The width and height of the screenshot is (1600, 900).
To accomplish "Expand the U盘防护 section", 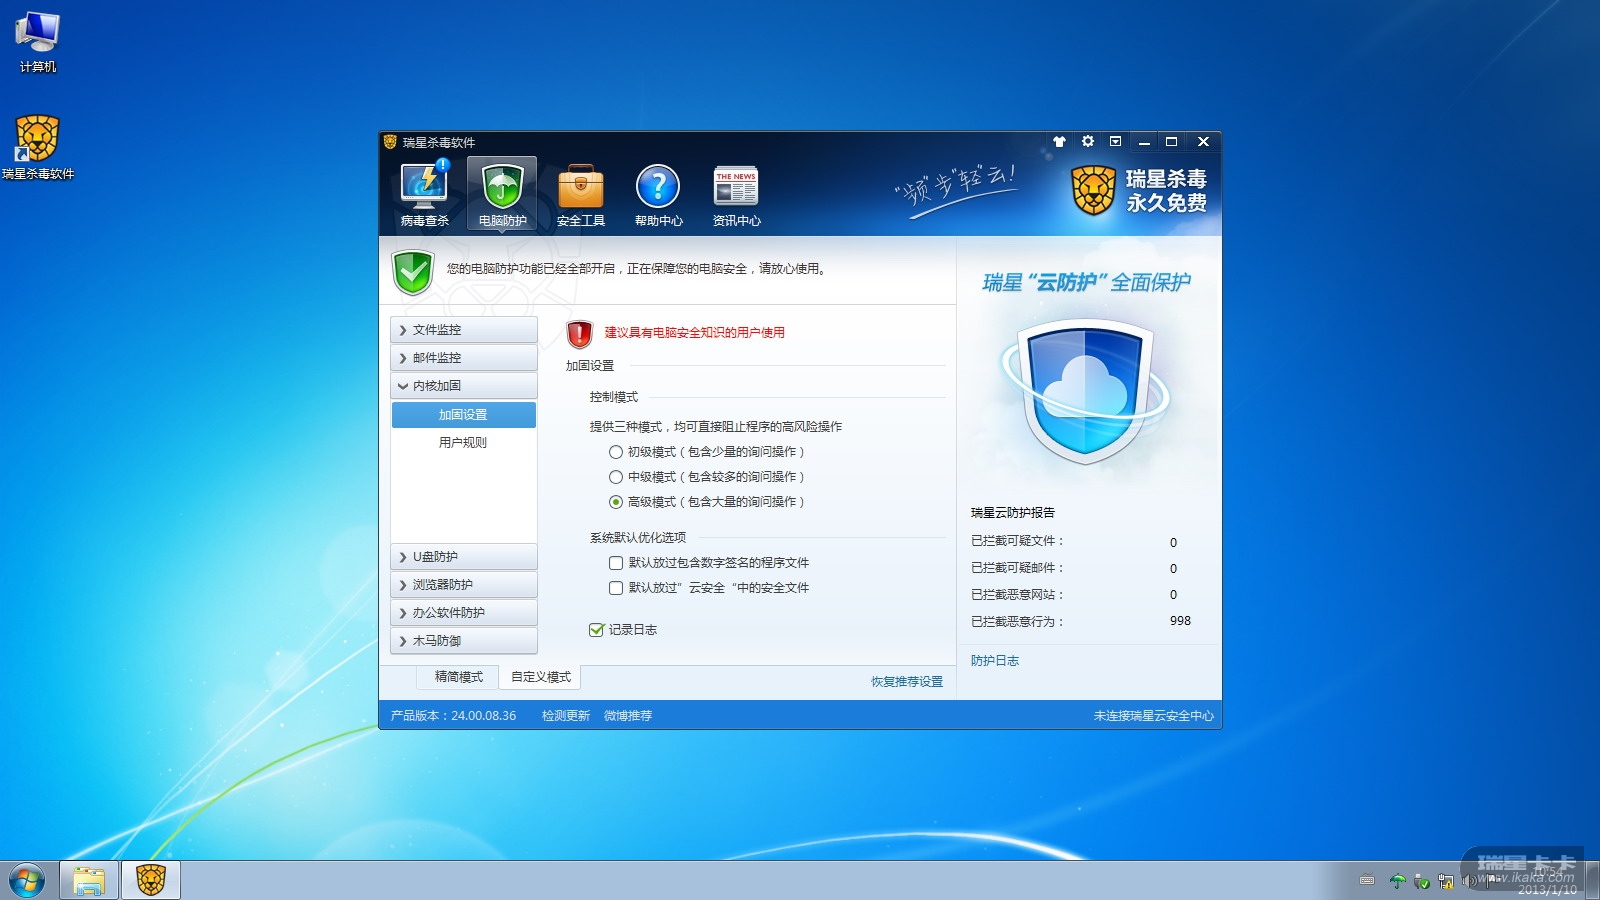I will pos(464,557).
